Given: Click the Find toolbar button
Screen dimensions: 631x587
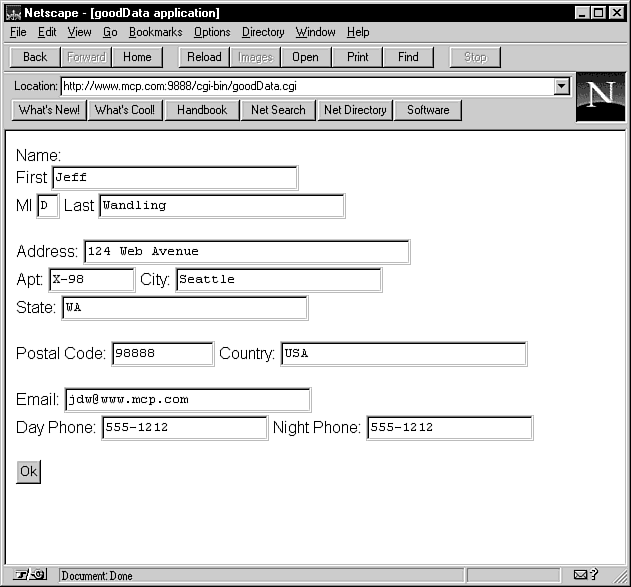Looking at the screenshot, I should 408,57.
